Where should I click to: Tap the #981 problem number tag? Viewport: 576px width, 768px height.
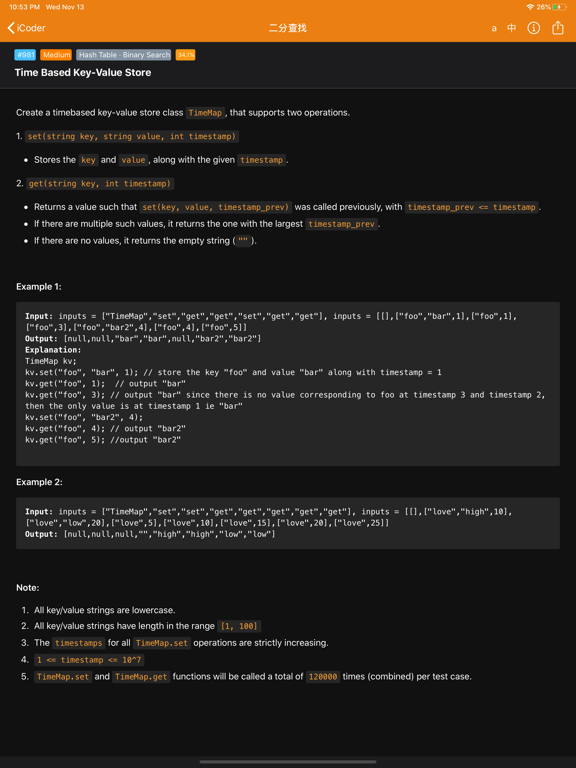[25, 55]
